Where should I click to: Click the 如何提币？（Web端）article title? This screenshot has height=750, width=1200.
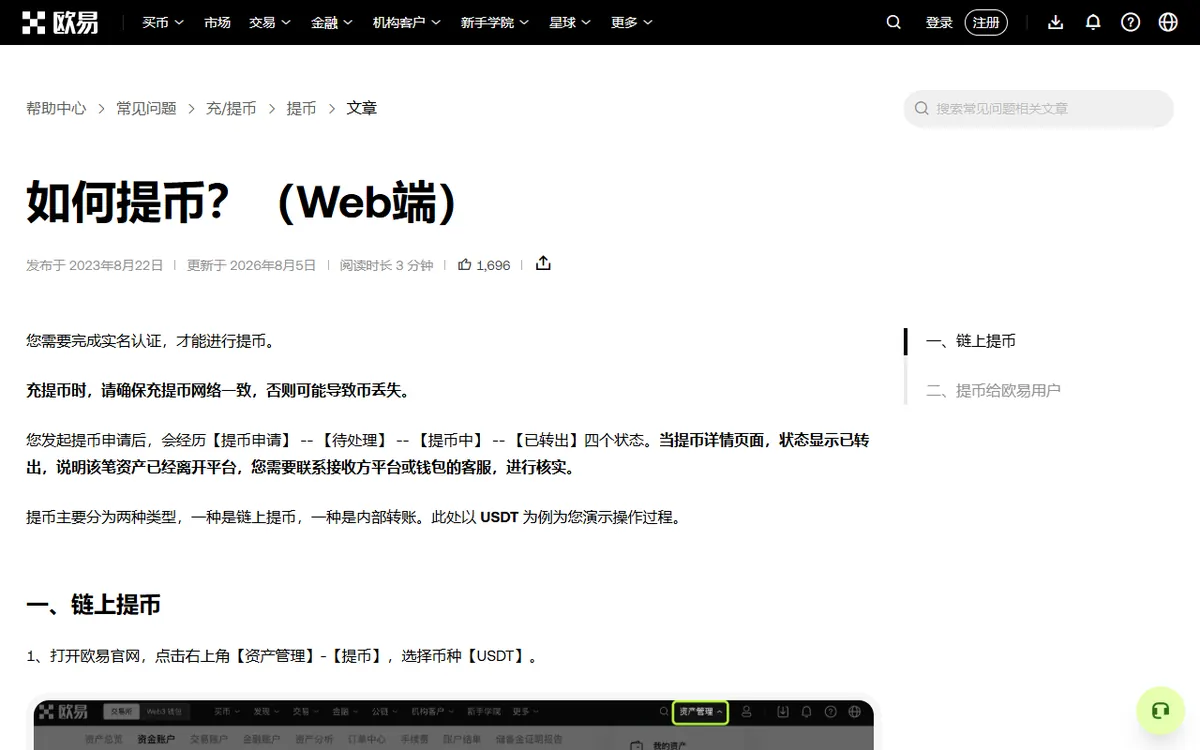243,202
